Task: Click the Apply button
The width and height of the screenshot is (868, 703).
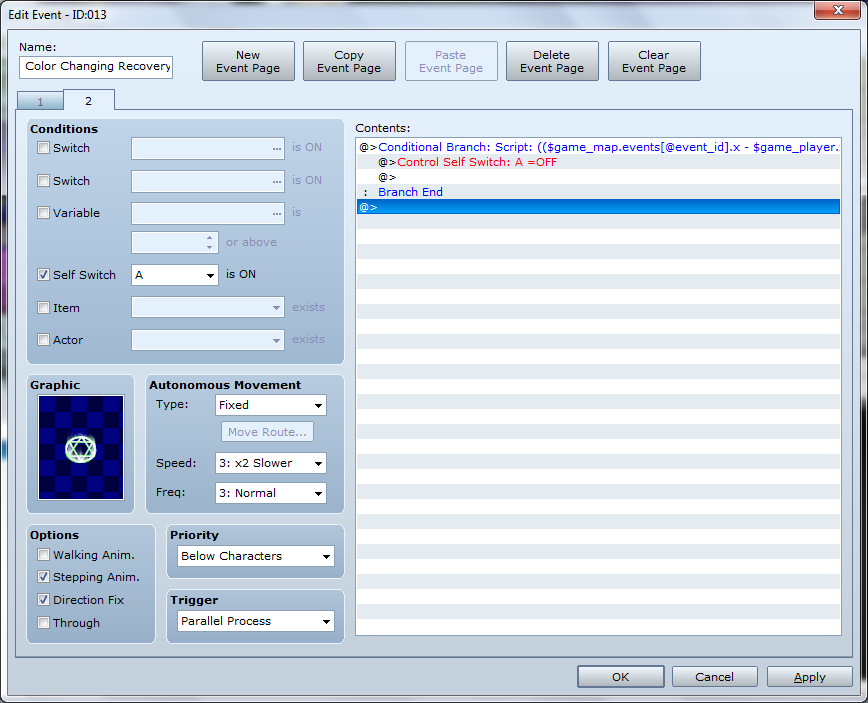Action: point(809,677)
